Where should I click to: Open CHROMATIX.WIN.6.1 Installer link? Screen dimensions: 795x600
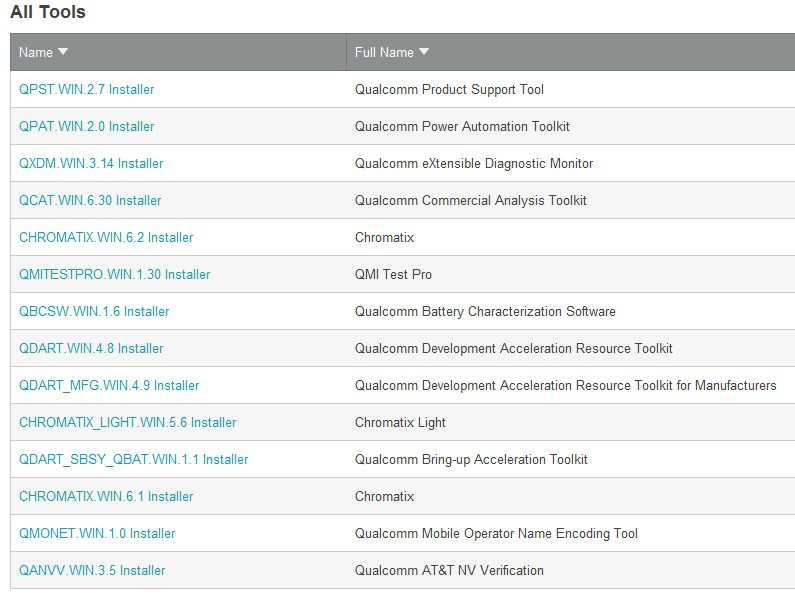click(106, 497)
